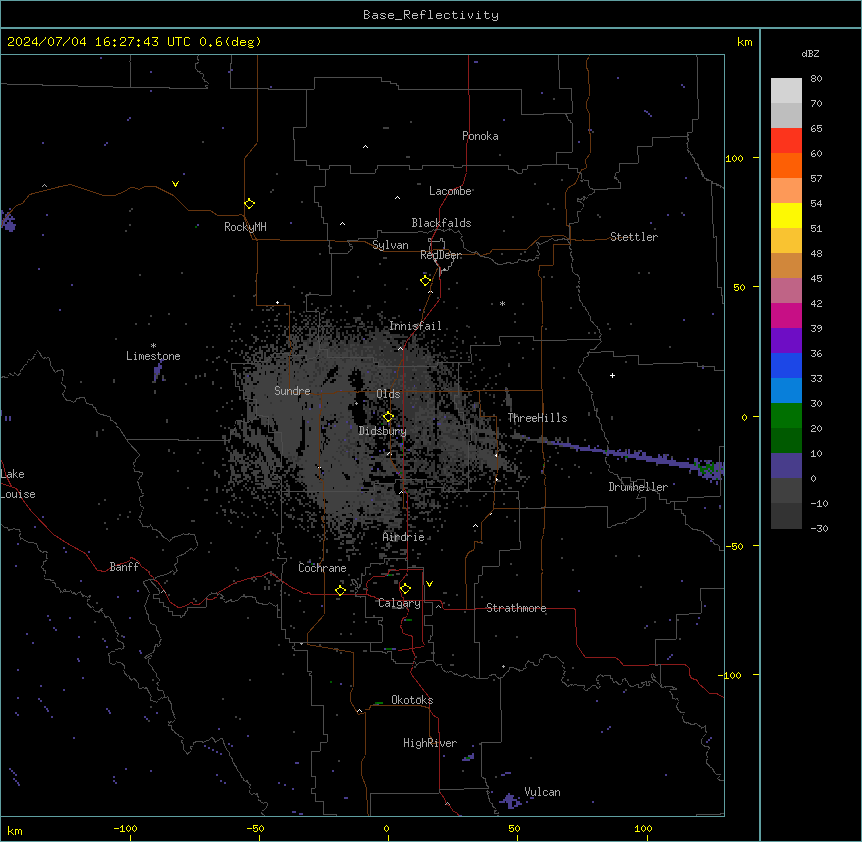862x842 pixels.
Task: Click the Base_Reflectivity title
Action: tap(431, 15)
